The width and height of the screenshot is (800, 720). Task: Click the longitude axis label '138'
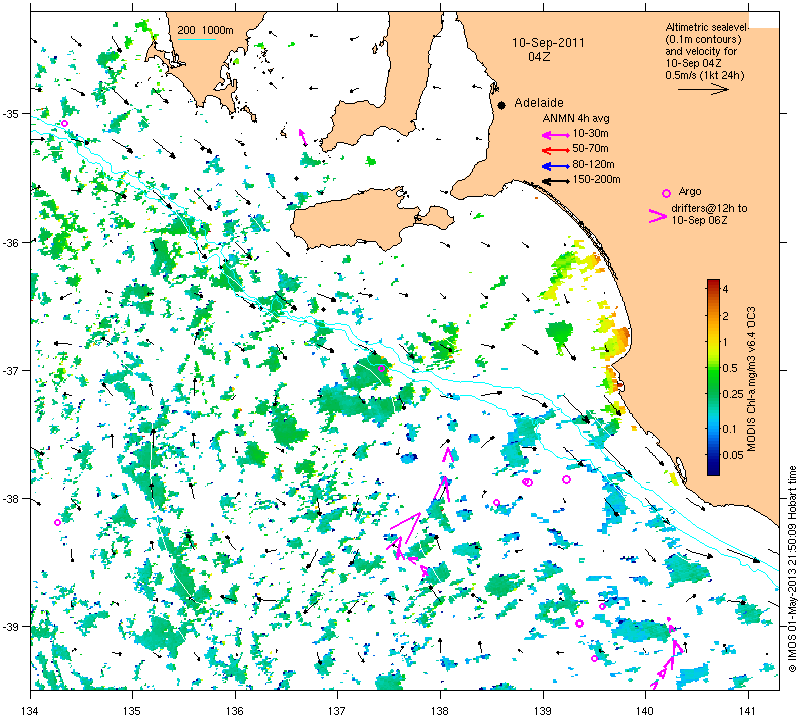click(440, 710)
